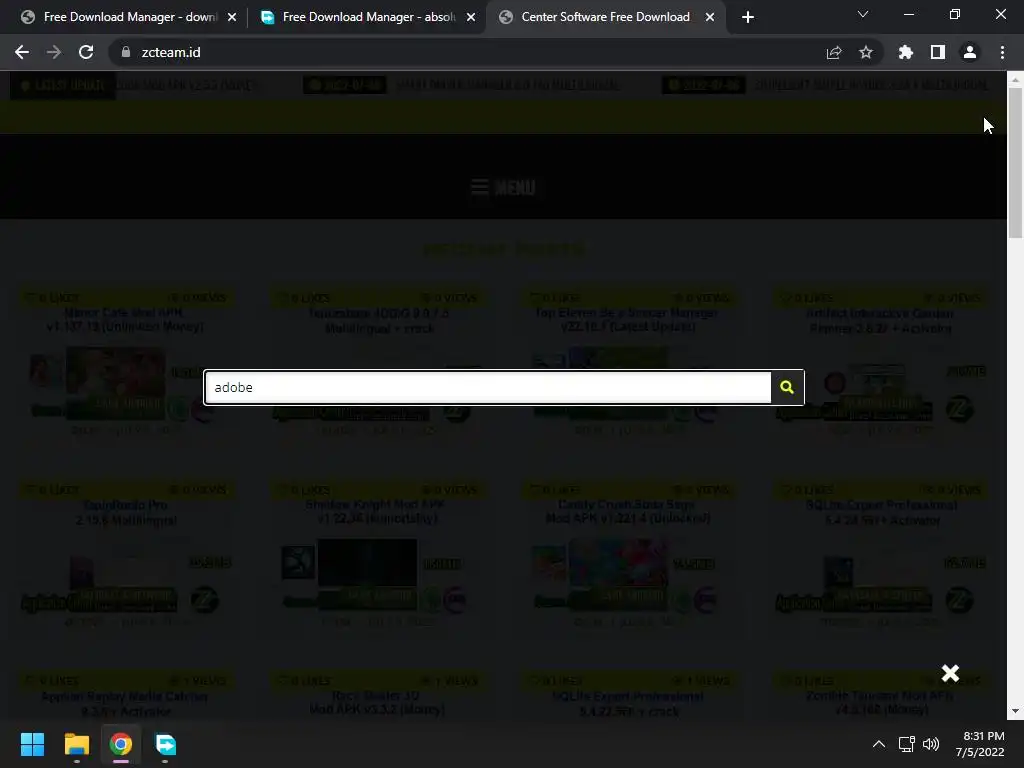Open the tab search dropdown chevron
Viewport: 1024px width, 768px height.
click(863, 14)
